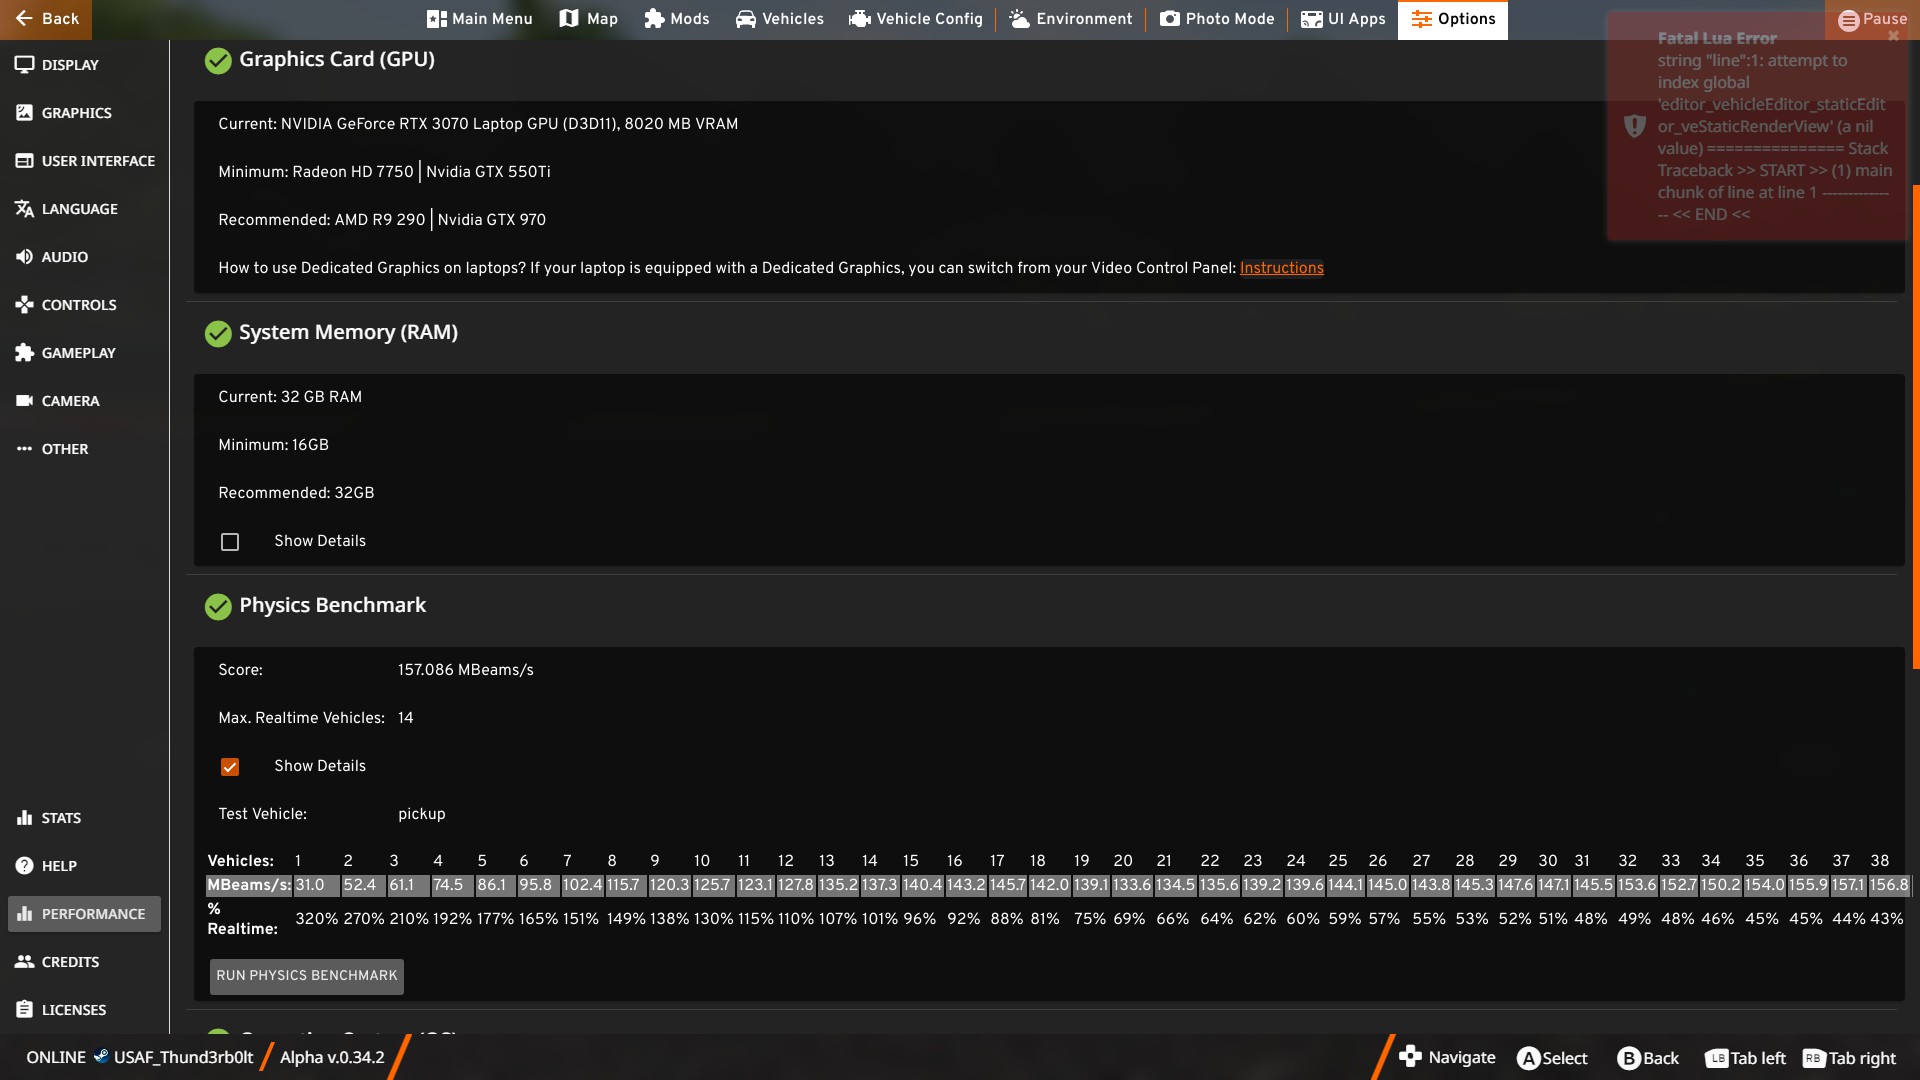Click the Alpha v.0.34.2 version label
This screenshot has width=1920, height=1080.
tap(332, 1057)
